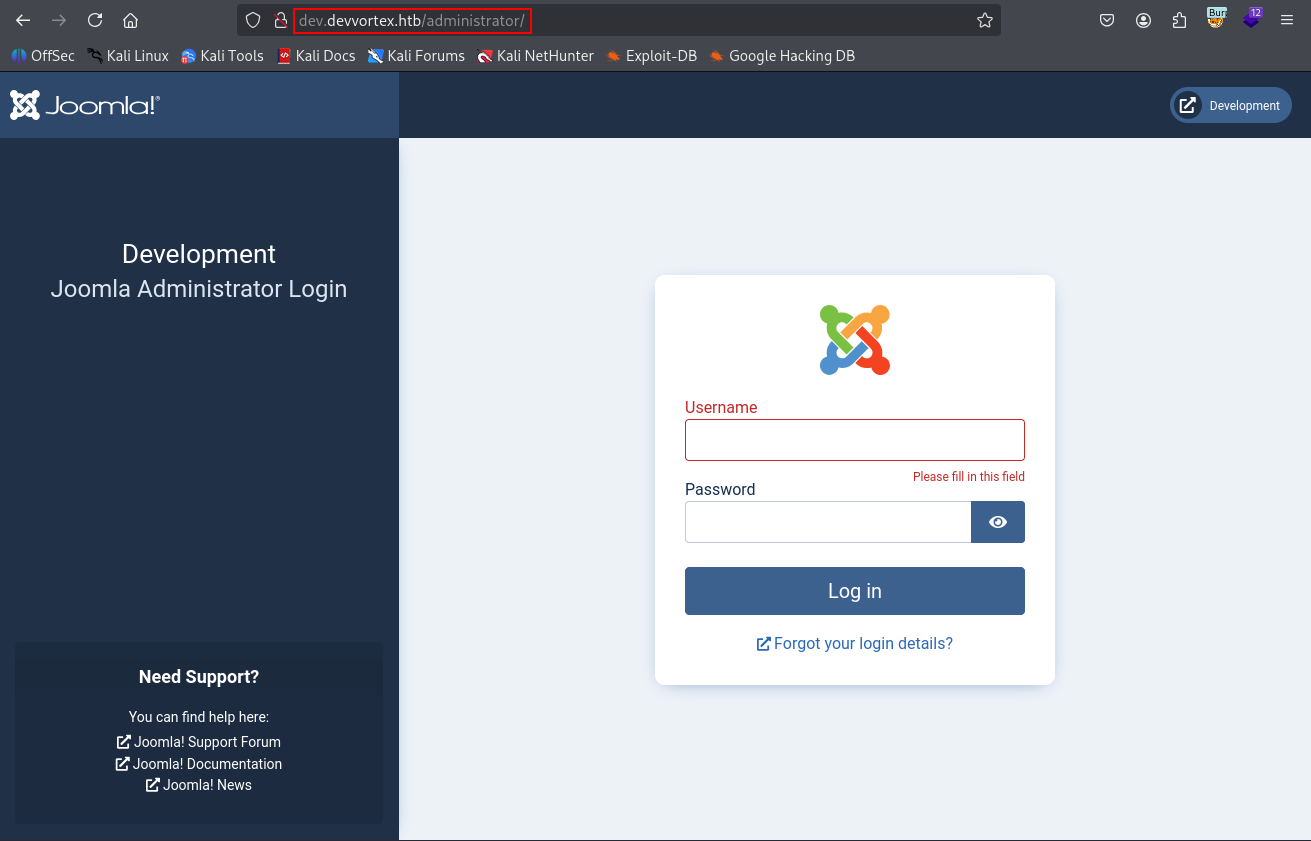
Task: Bookmark this page with the star icon
Action: point(985,20)
